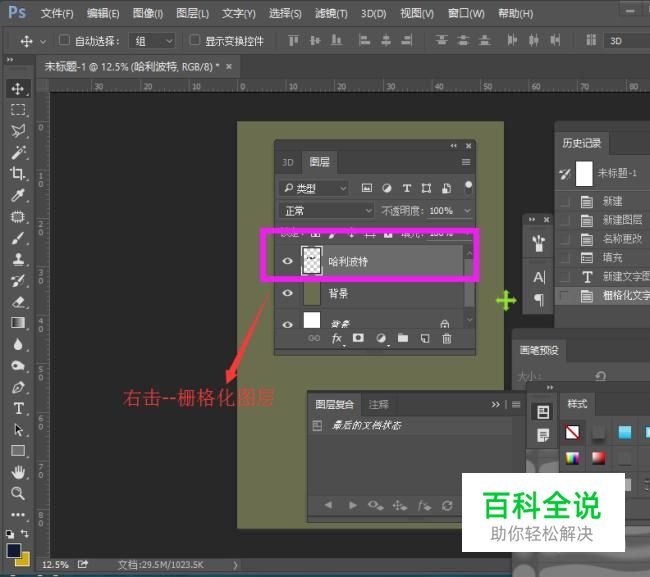This screenshot has width=650, height=577.
Task: Select the Path Selection arrow tool
Action: click(x=17, y=430)
